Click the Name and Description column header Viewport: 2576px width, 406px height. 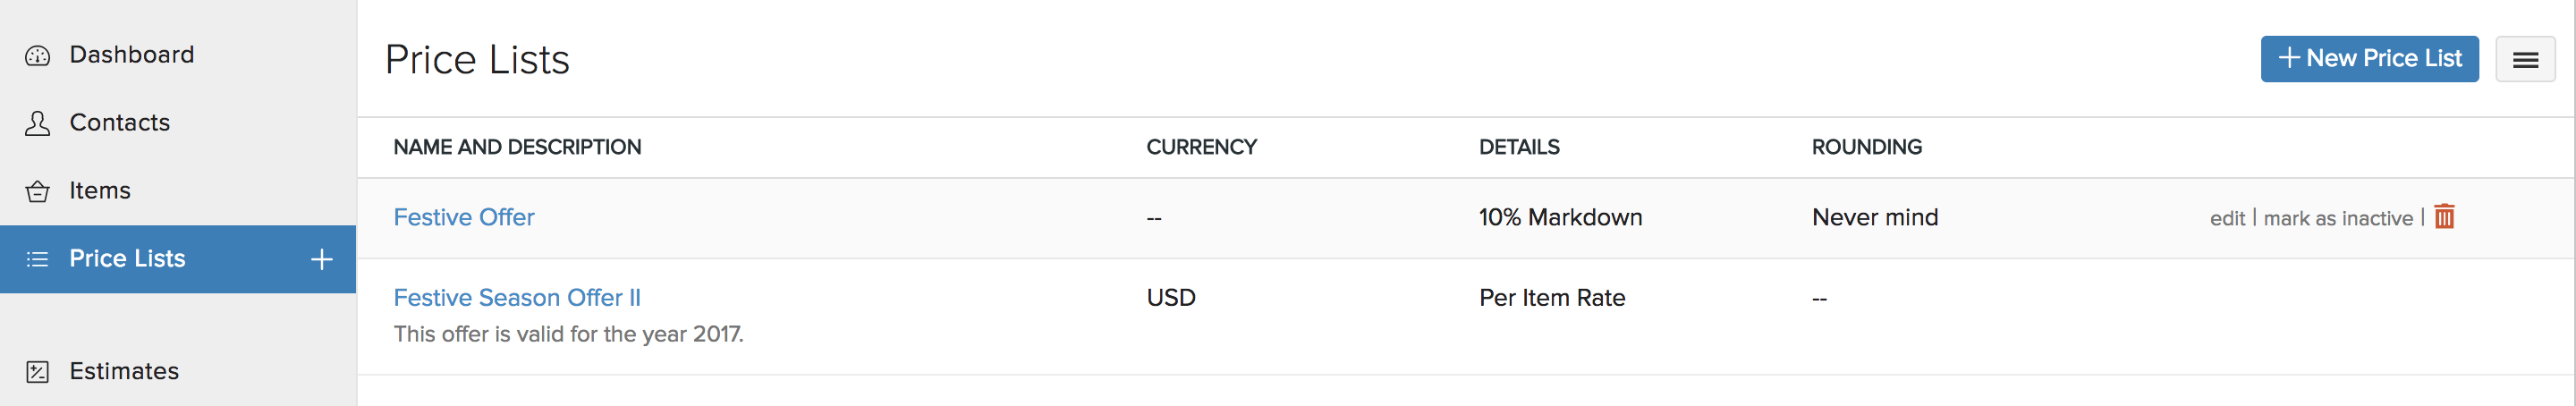point(517,147)
